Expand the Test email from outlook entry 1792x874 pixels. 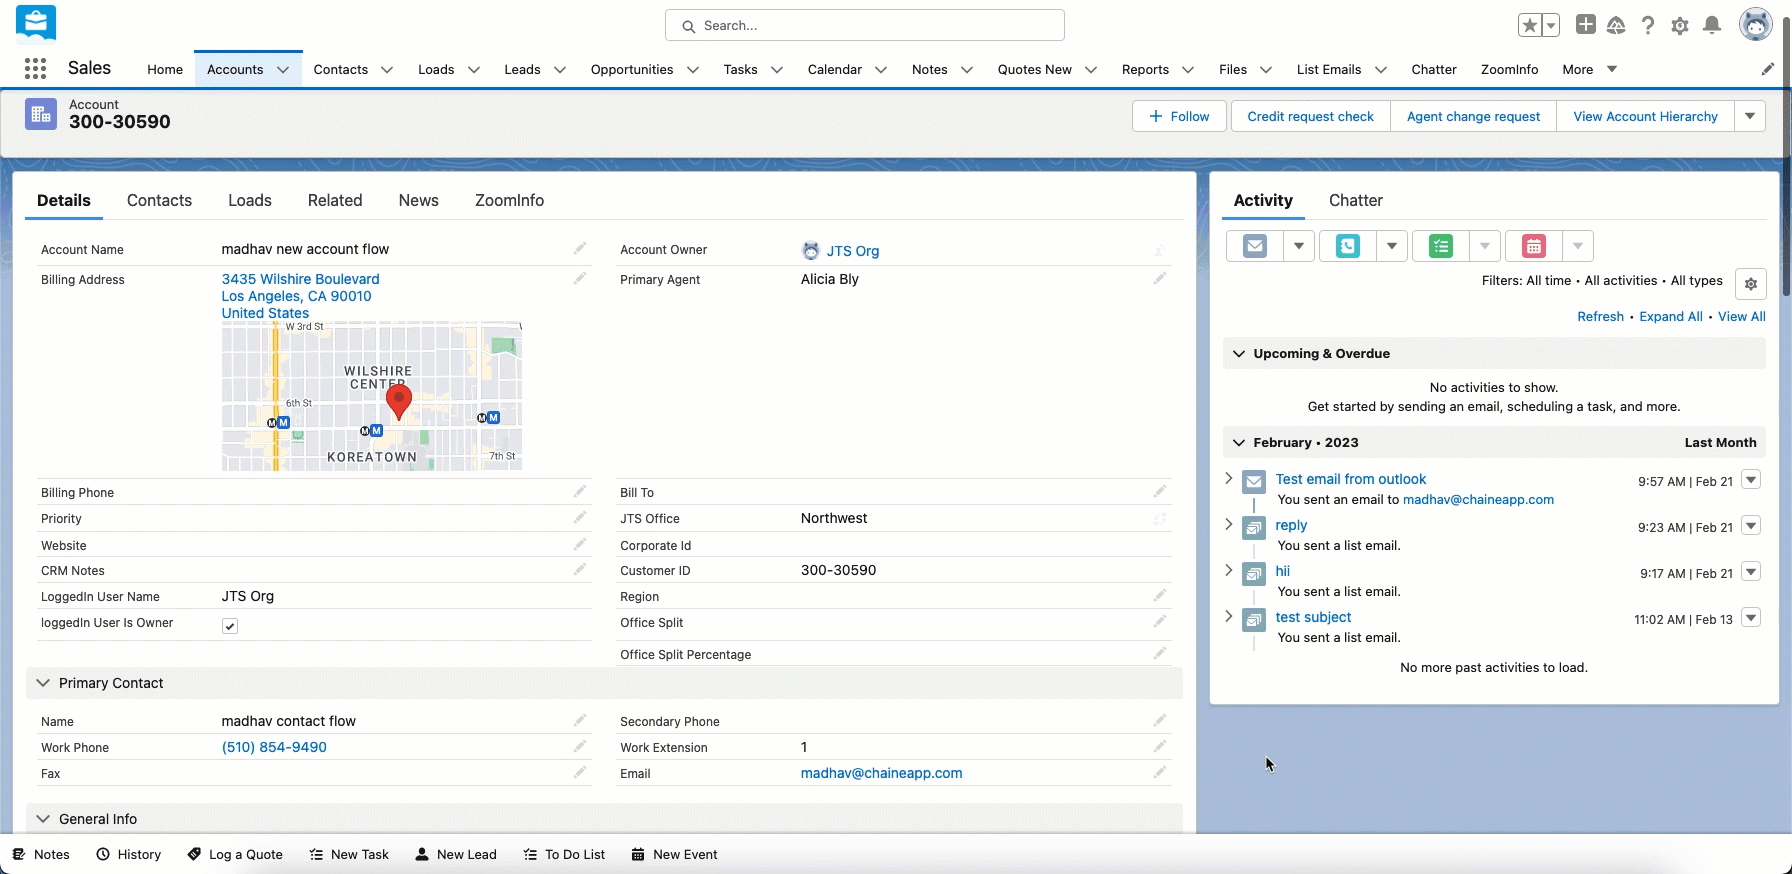point(1229,479)
